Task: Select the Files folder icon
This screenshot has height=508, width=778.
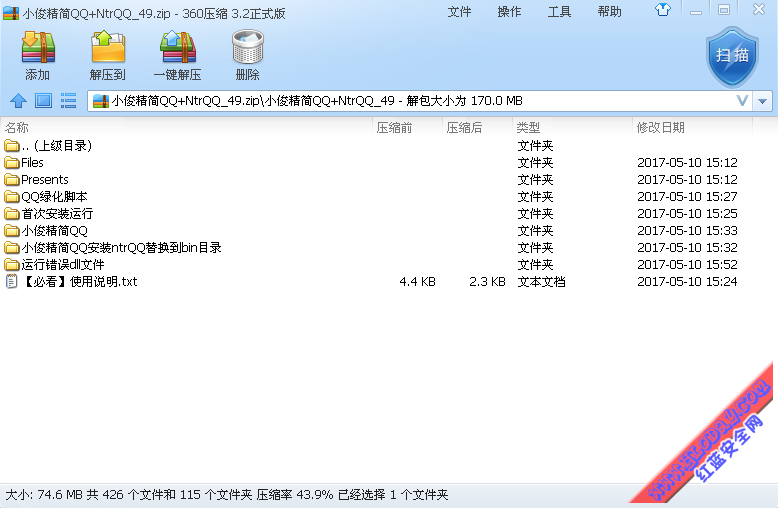Action: point(11,163)
